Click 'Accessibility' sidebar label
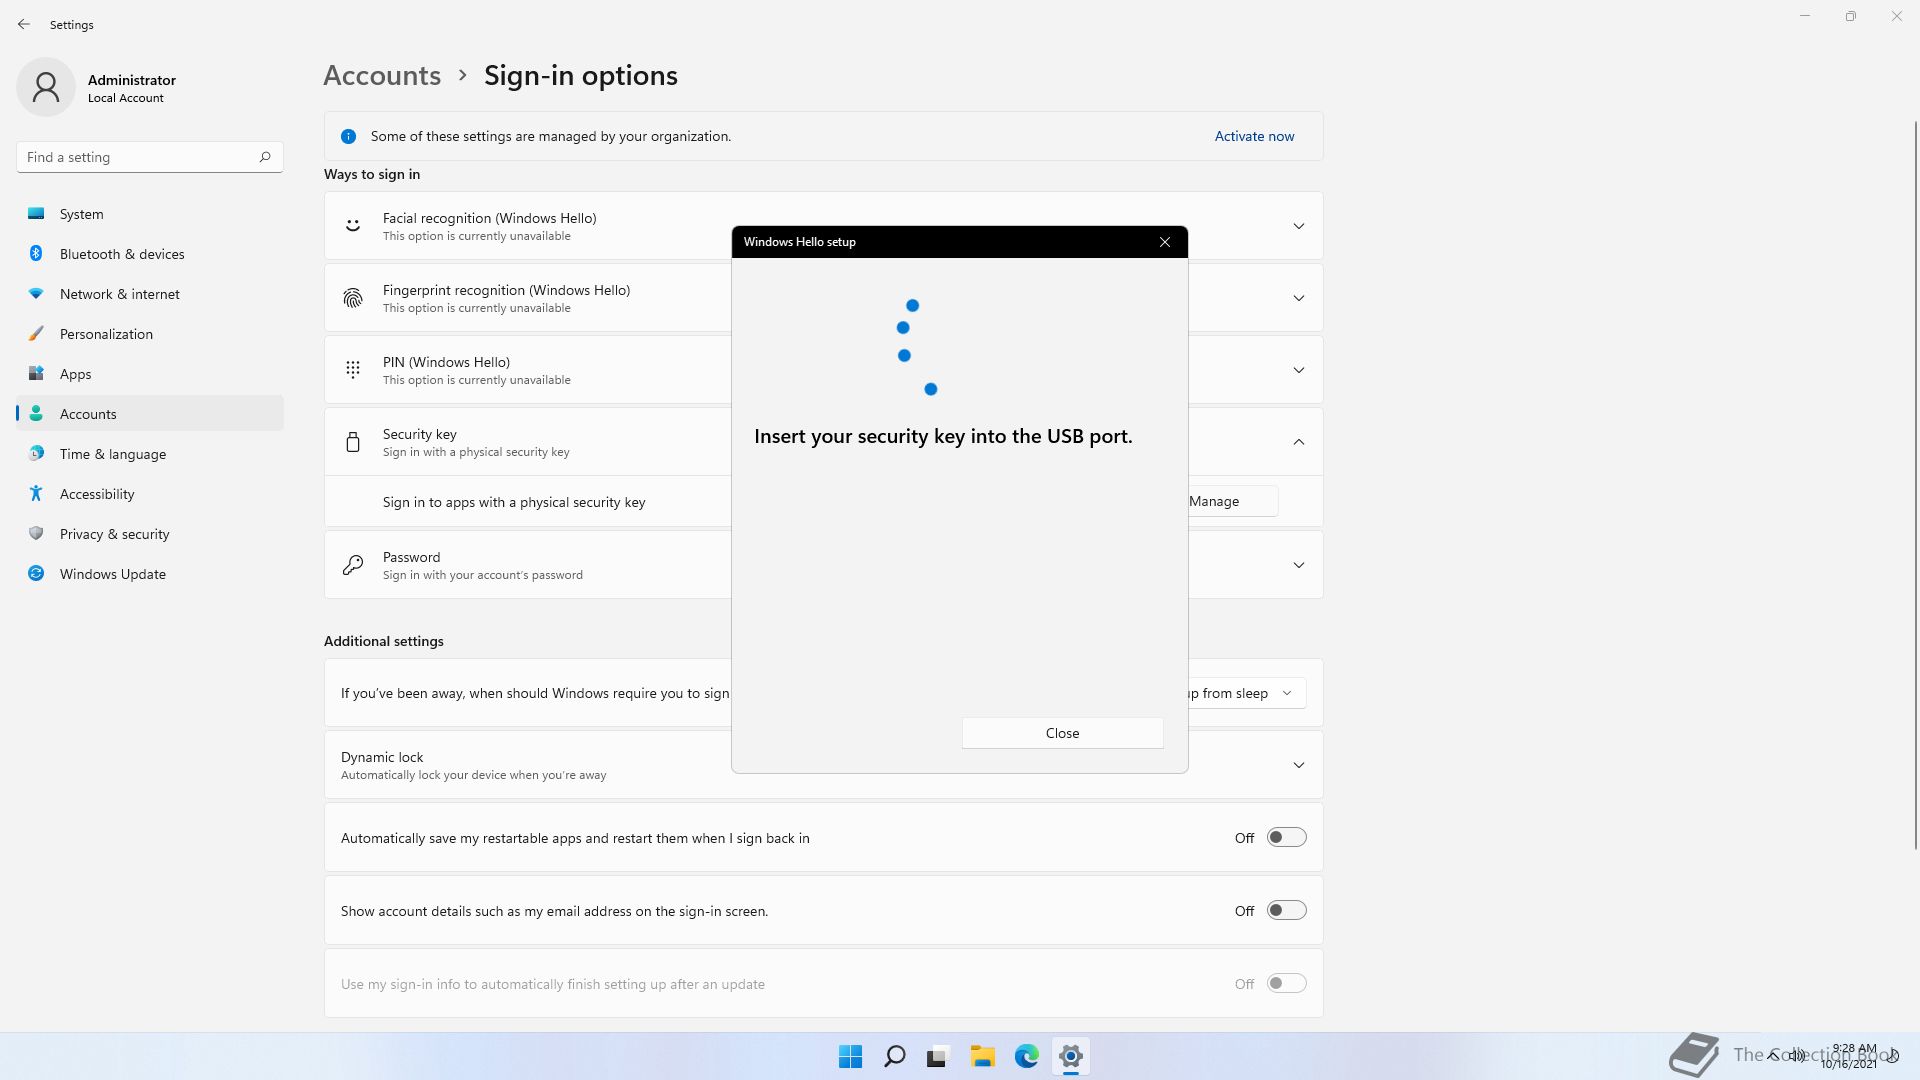Screen dimensions: 1920x1080 97,494
